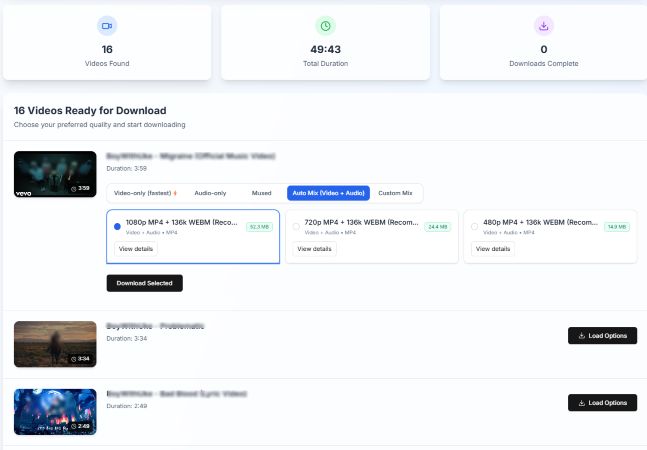Click the 52.3 MB size badge
The height and width of the screenshot is (450, 647).
point(260,227)
